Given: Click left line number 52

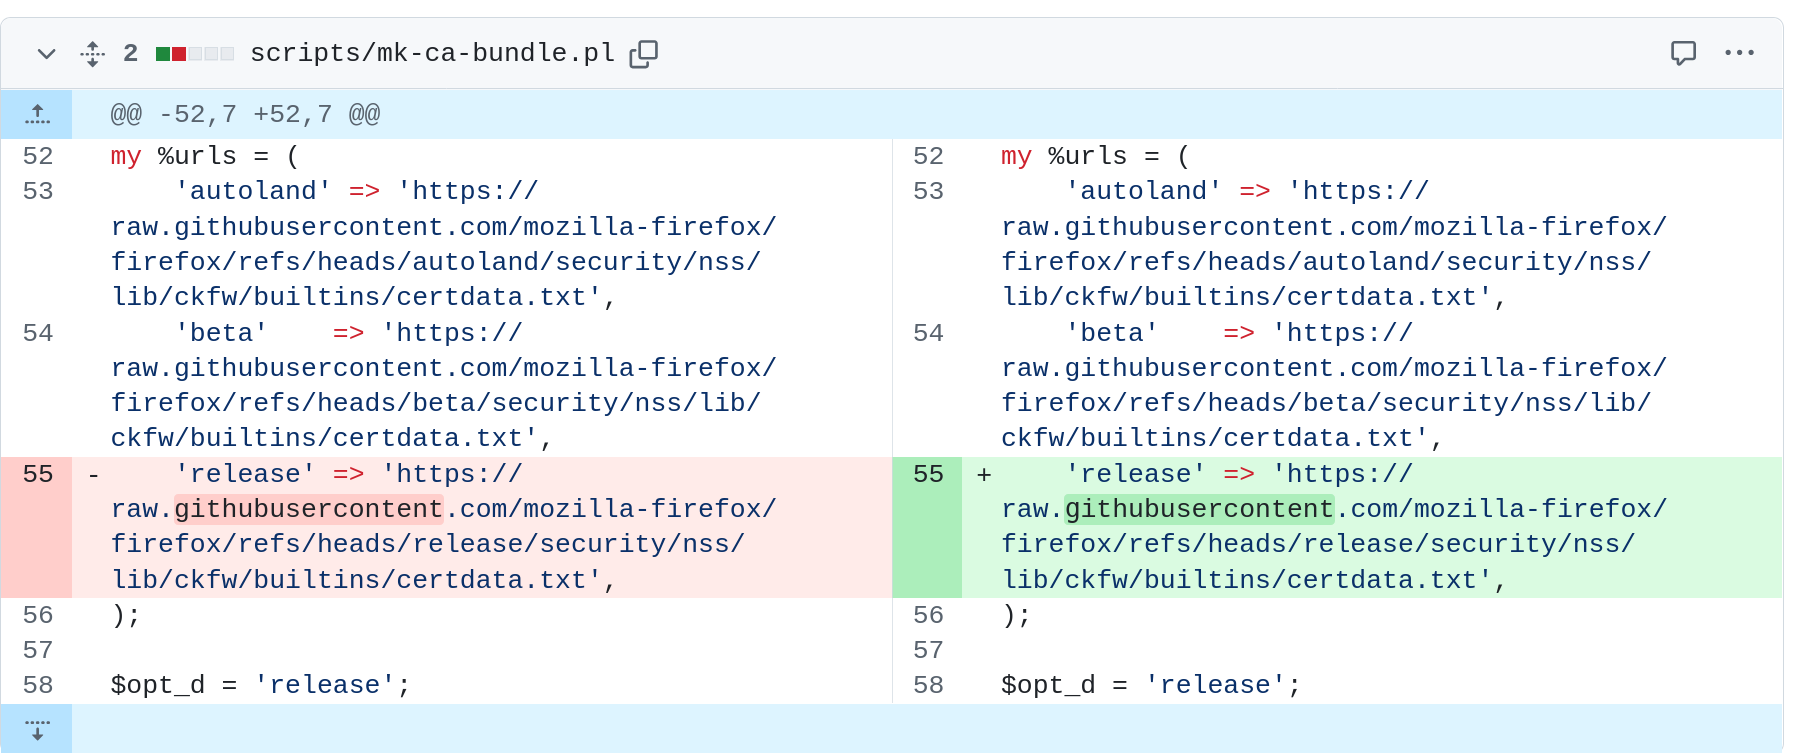Looking at the screenshot, I should coord(38,156).
